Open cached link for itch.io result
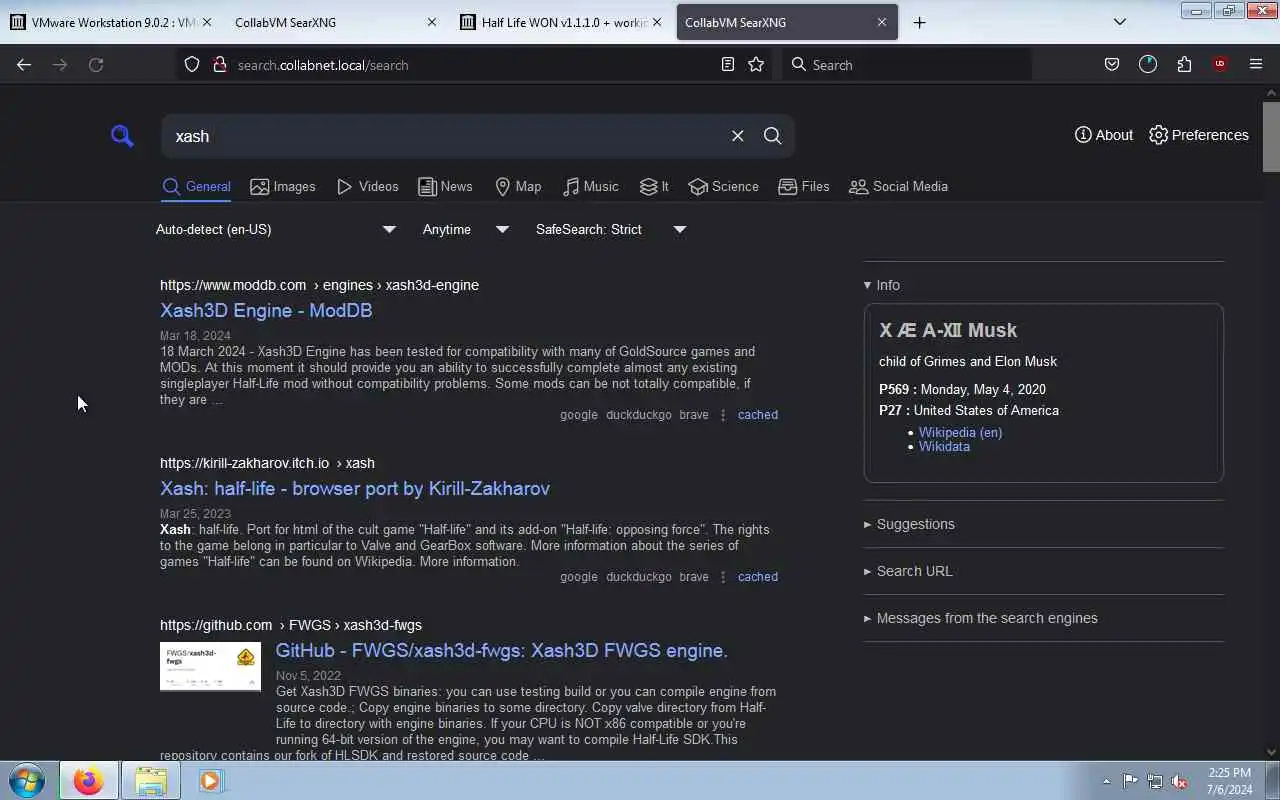Screen dimensions: 1280x800 [757, 576]
